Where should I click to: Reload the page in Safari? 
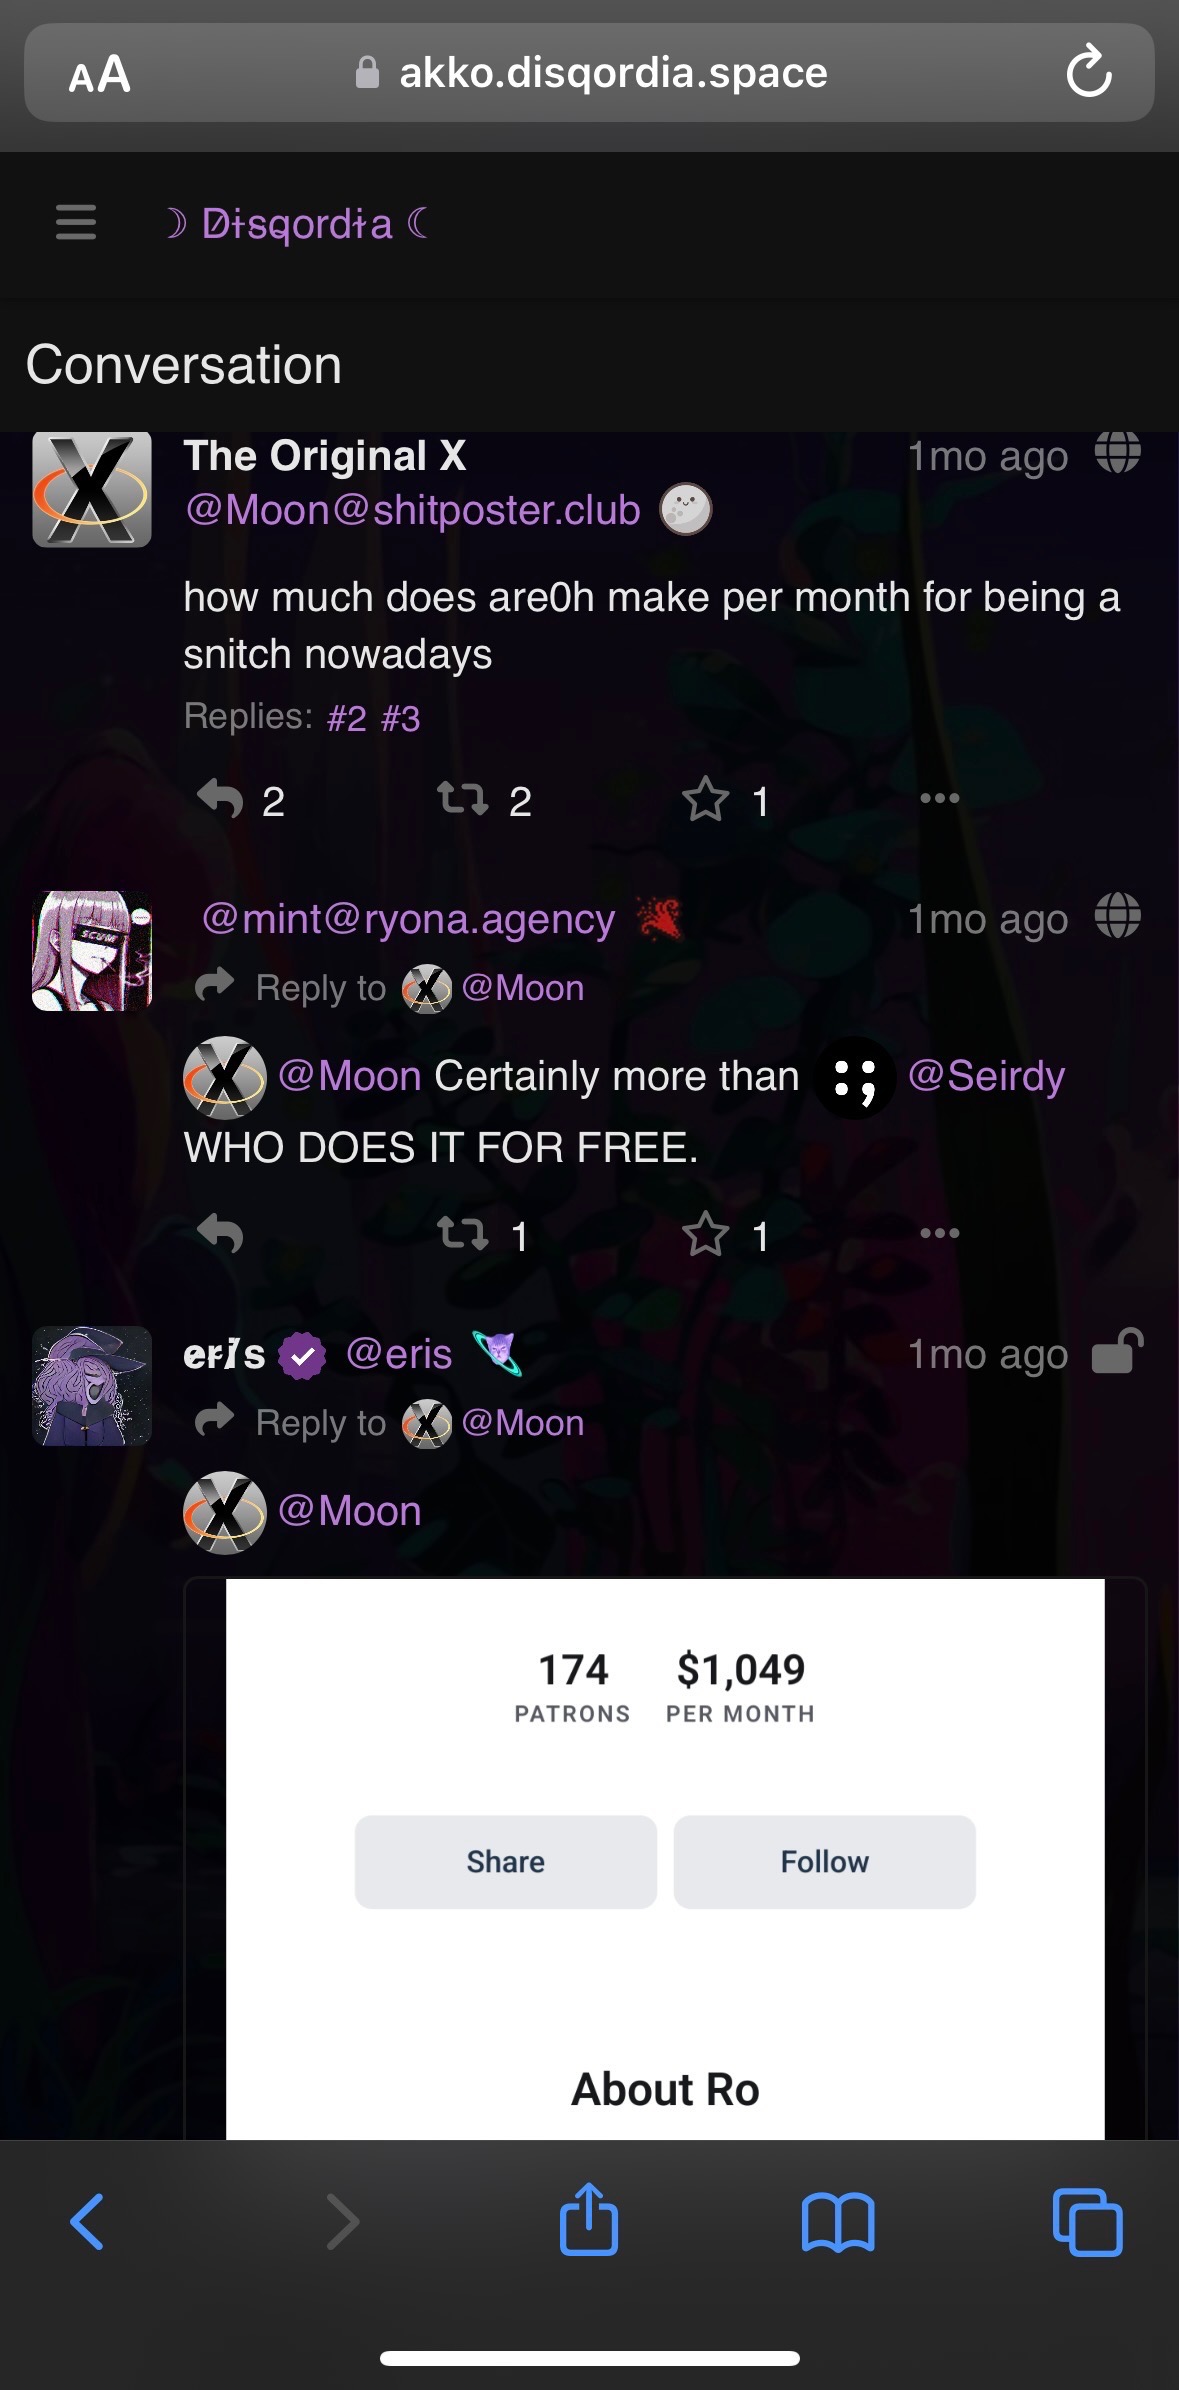pos(1088,72)
